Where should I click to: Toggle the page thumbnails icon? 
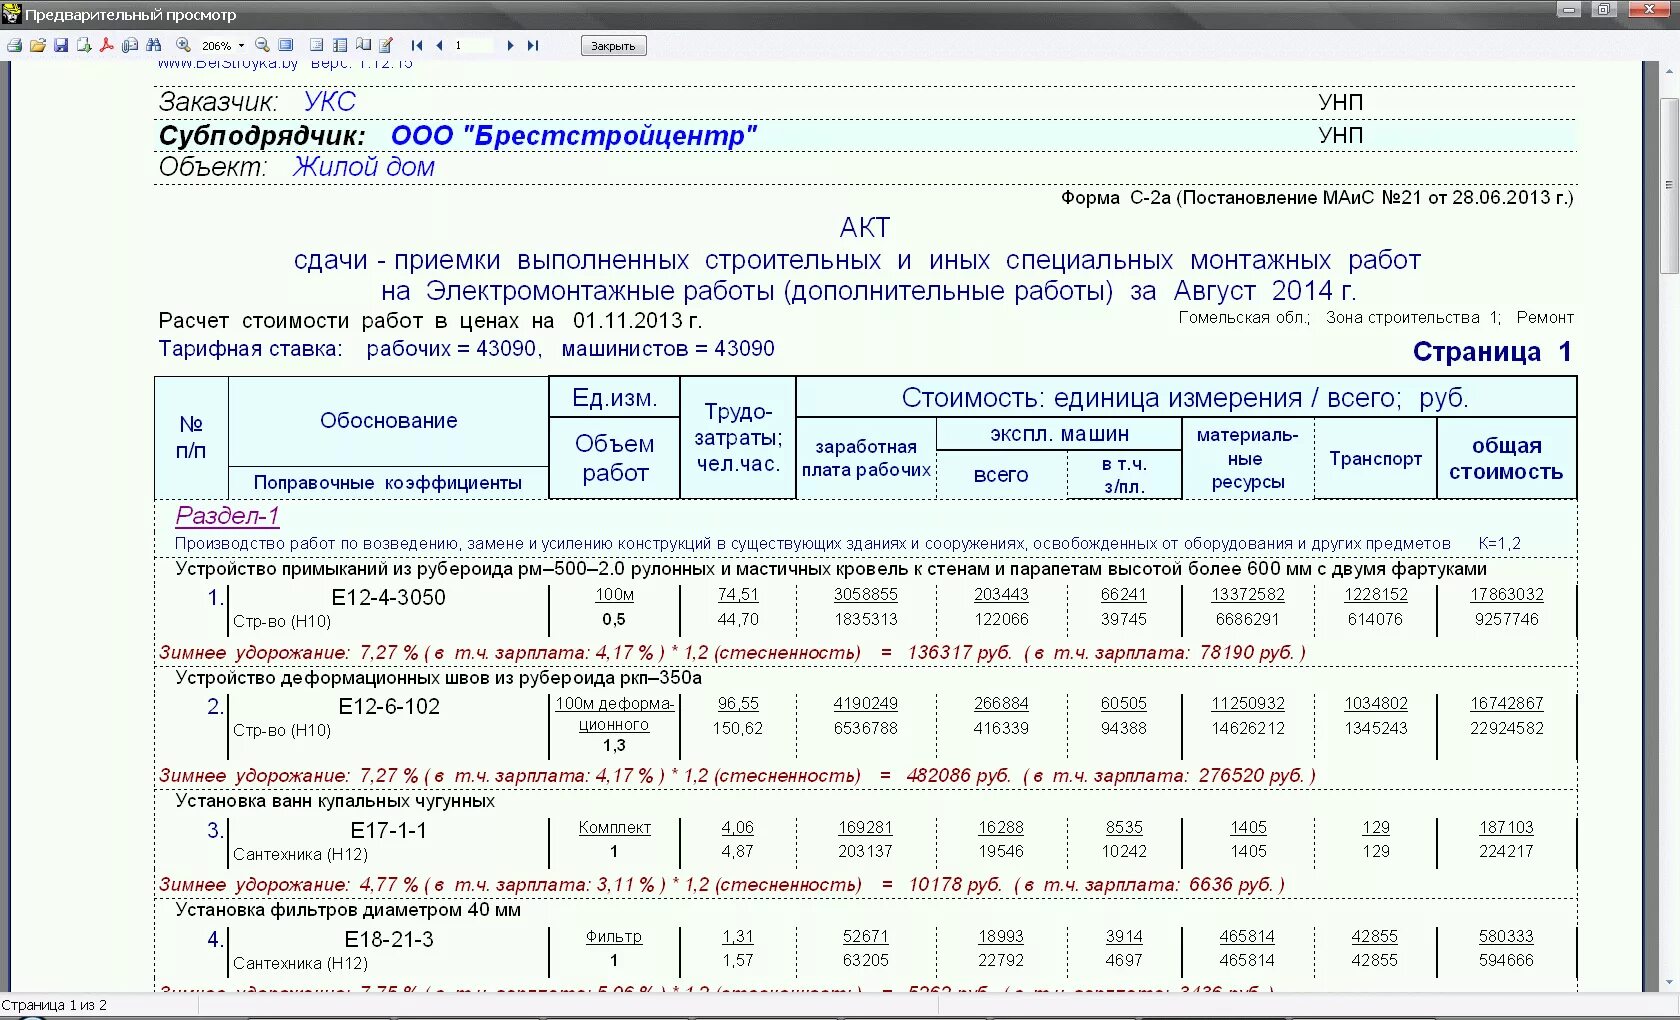pos(340,45)
